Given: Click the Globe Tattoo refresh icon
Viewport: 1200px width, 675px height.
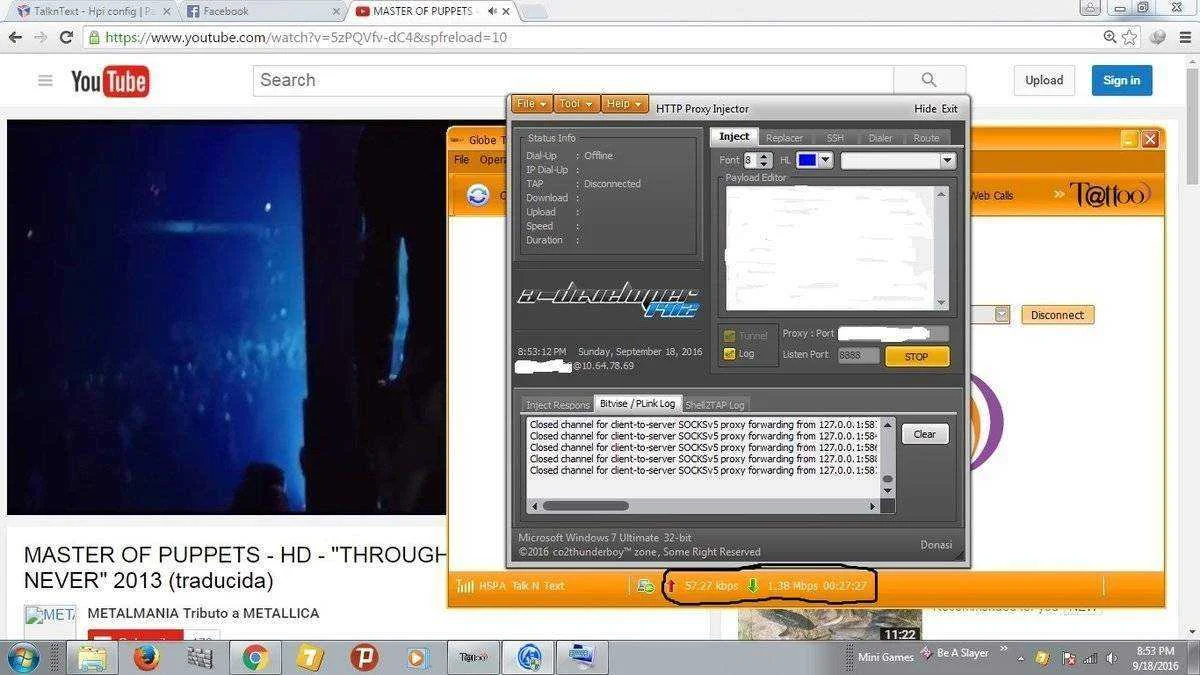Looking at the screenshot, I should coord(478,195).
